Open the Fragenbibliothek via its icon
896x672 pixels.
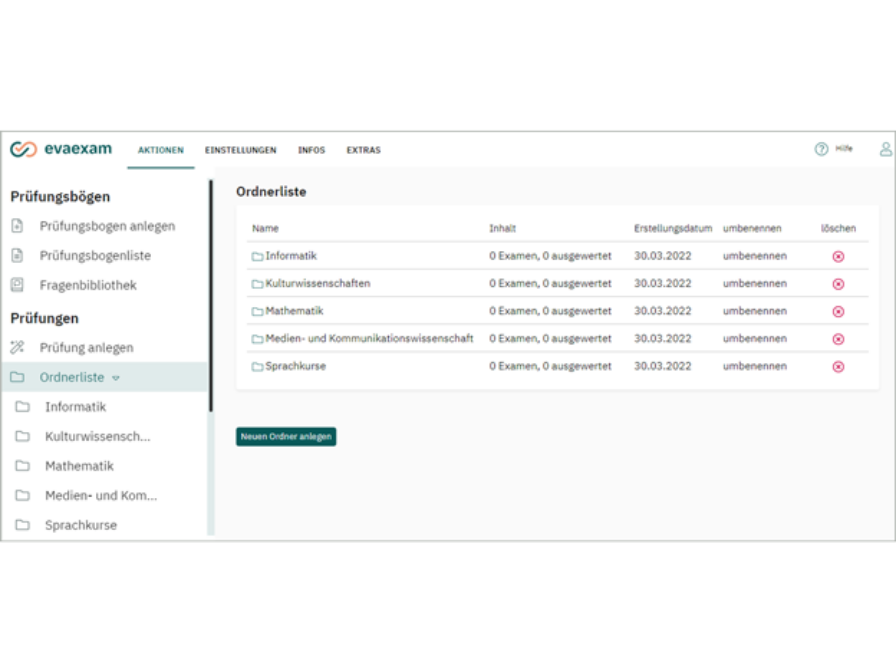(17, 284)
